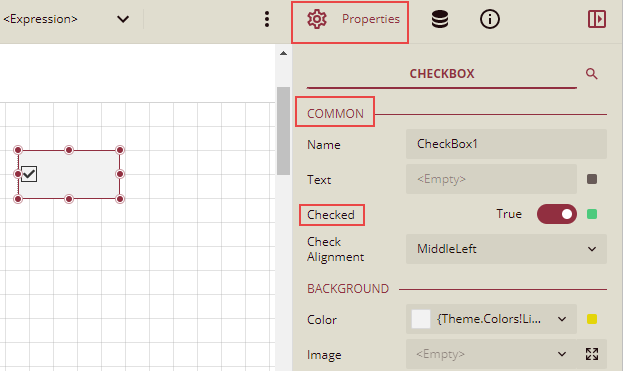This screenshot has height=371, width=623.
Task: Click checkbox on the design canvas
Action: click(29, 174)
